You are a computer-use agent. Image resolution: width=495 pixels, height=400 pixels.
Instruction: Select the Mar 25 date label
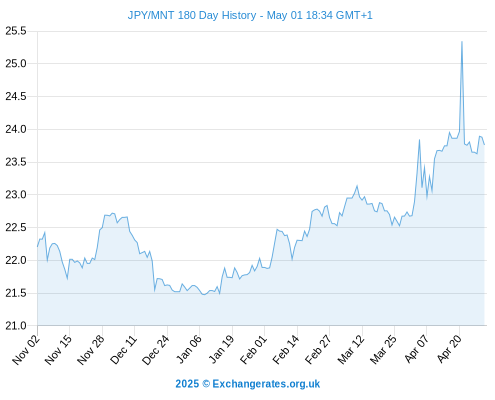[x=383, y=350]
